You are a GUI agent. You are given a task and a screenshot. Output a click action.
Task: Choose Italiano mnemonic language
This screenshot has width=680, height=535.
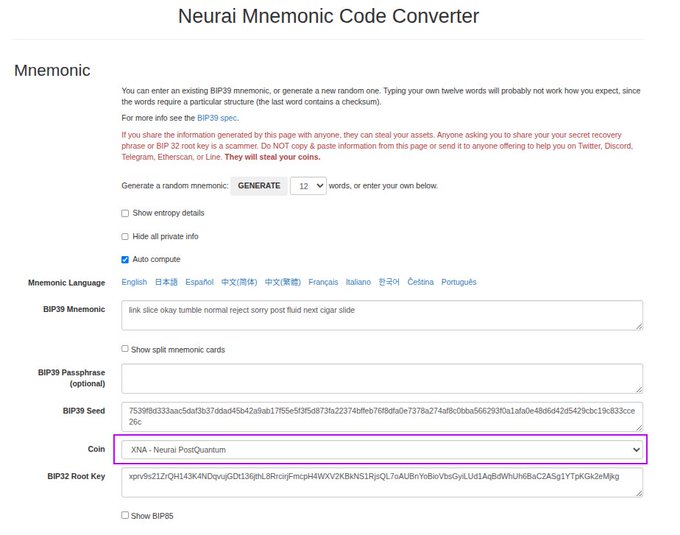pos(358,283)
